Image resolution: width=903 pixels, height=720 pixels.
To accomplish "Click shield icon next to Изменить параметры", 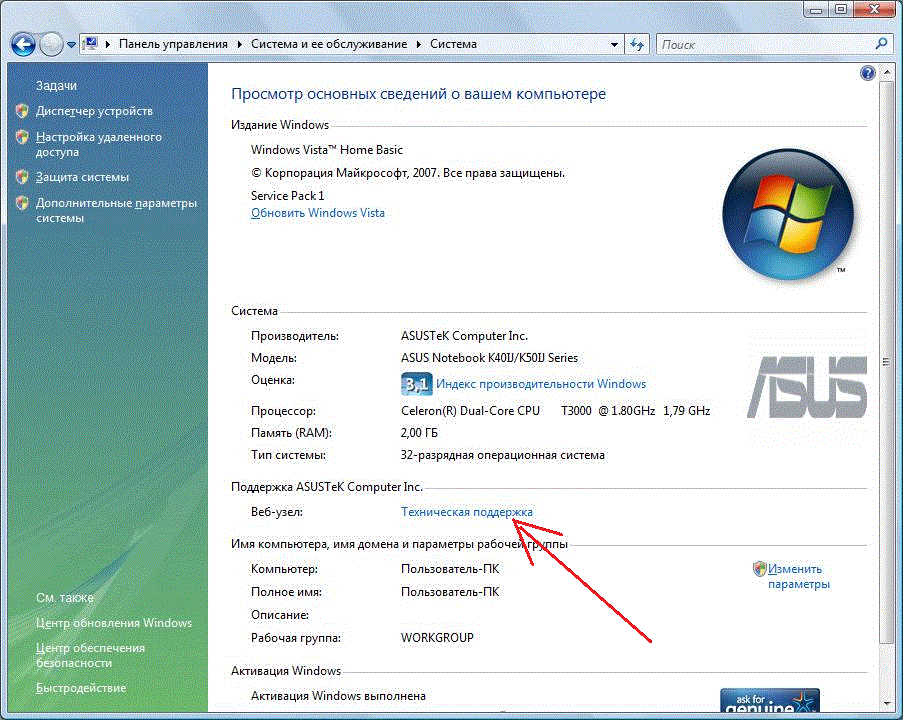I will [760, 569].
